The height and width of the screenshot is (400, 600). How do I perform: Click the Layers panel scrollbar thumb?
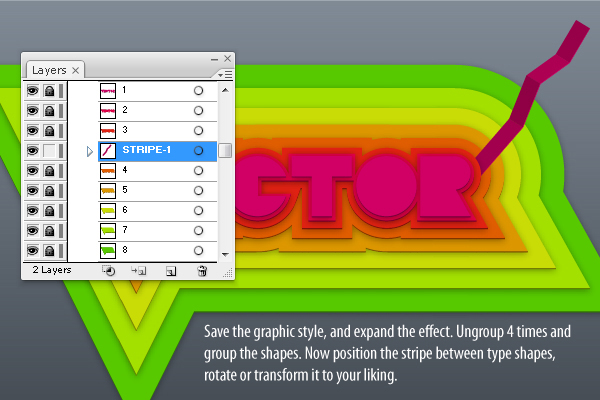[225, 150]
